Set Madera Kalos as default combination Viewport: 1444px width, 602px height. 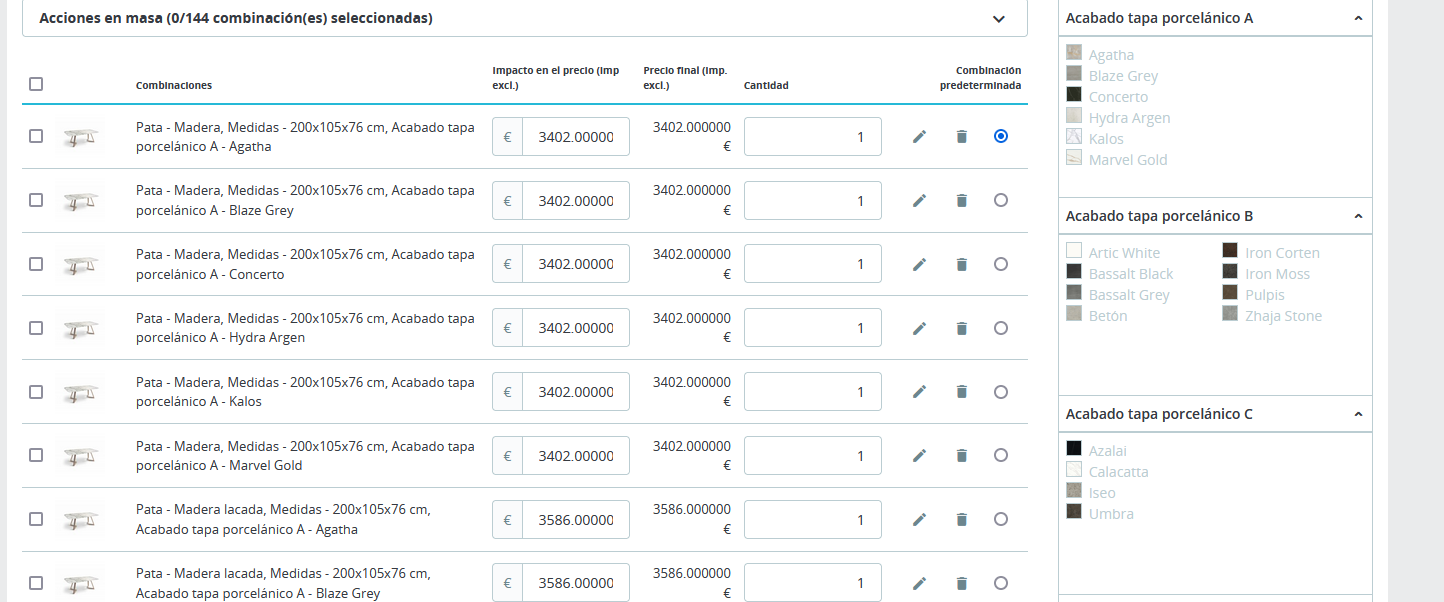tap(1001, 392)
